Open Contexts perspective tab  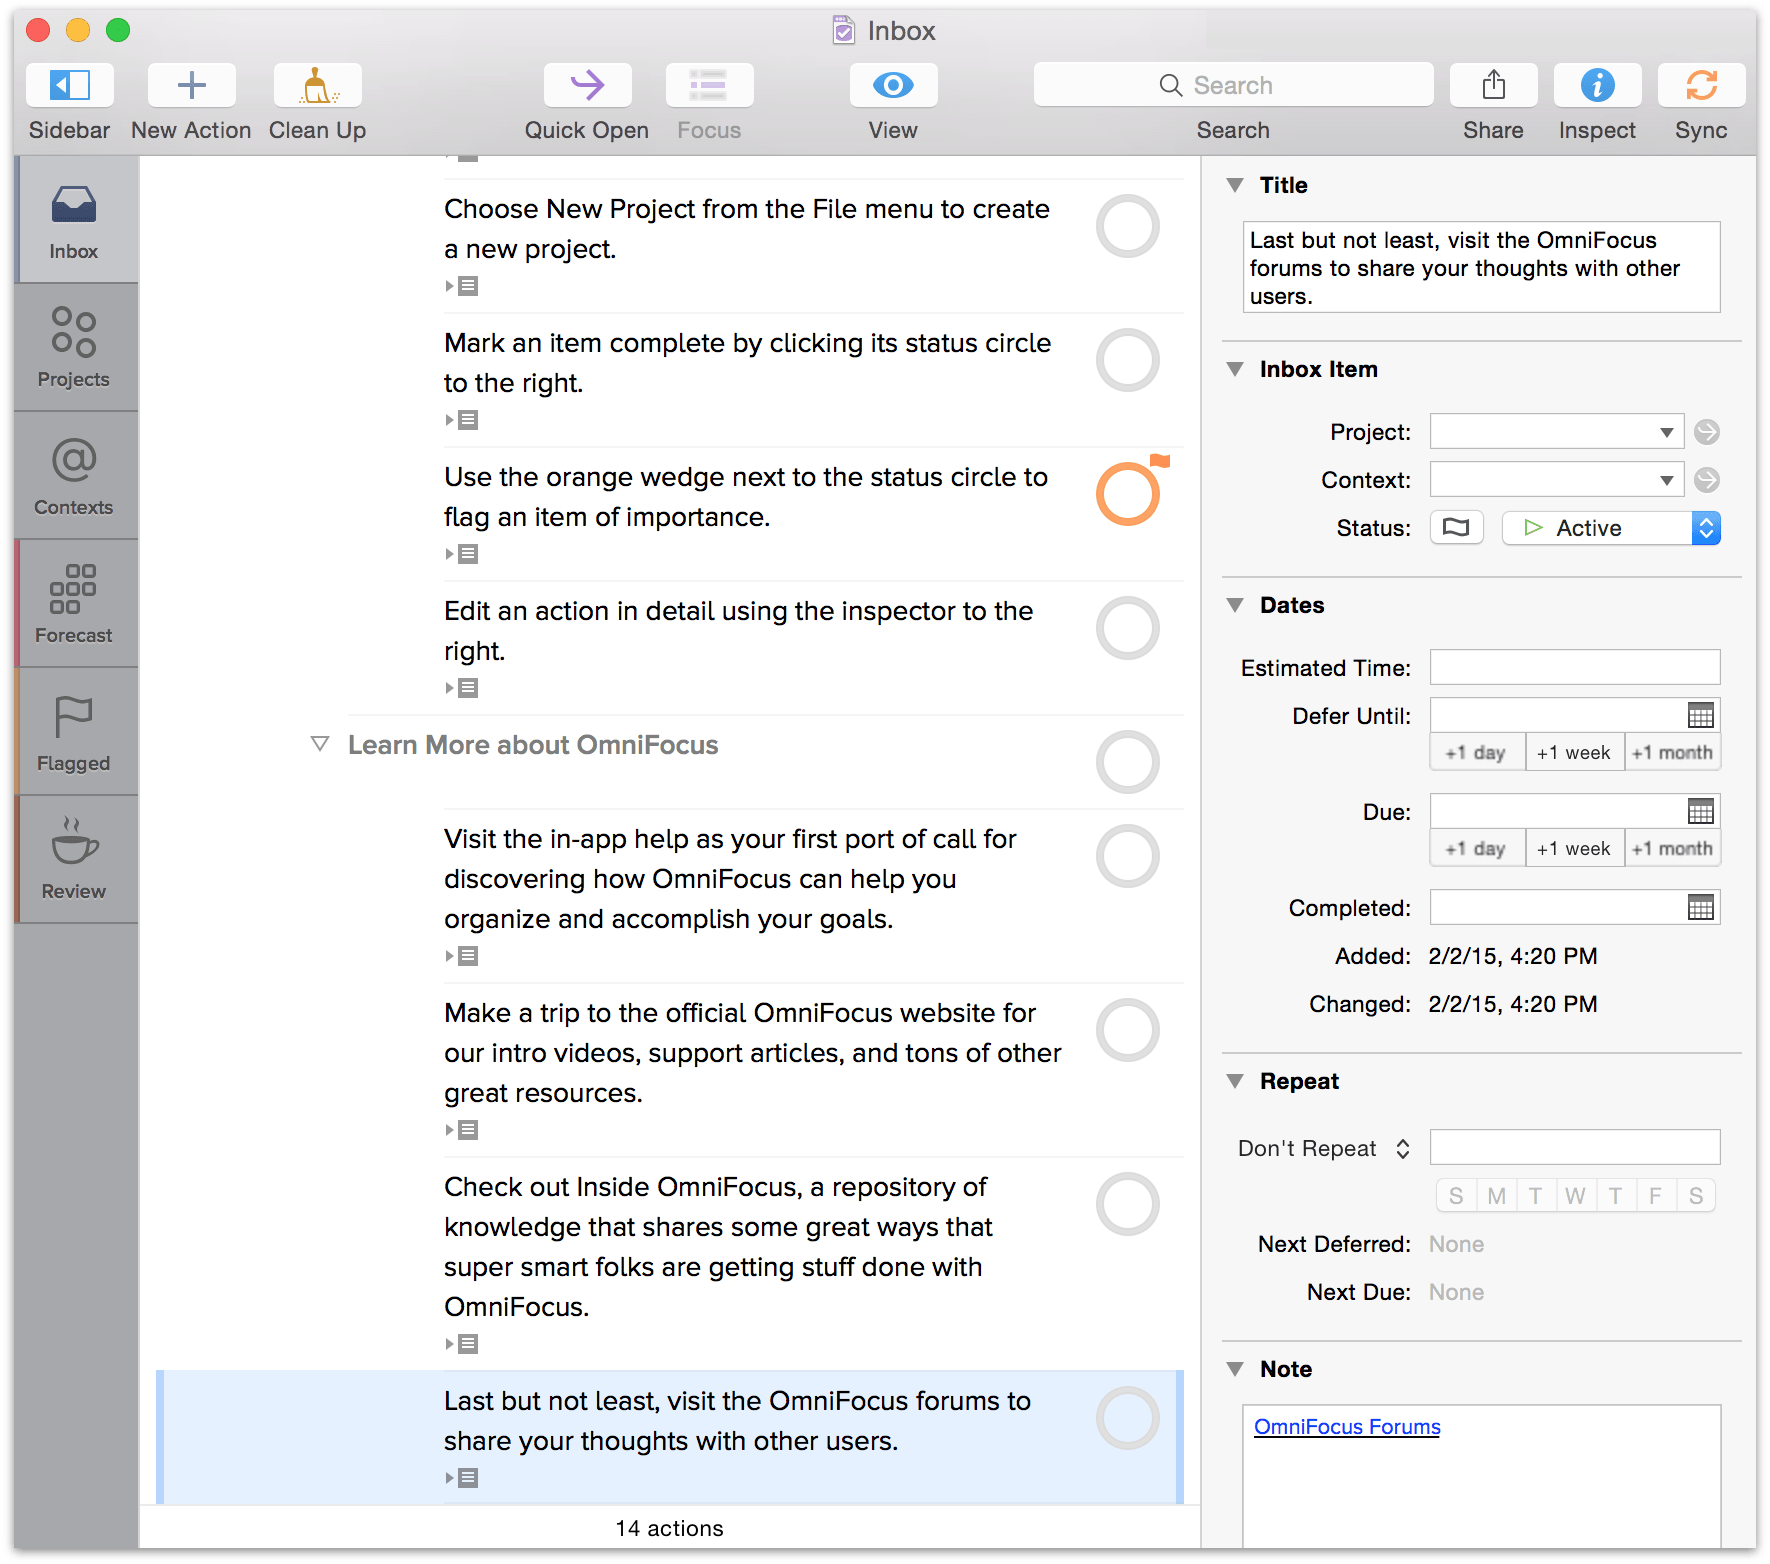click(75, 476)
